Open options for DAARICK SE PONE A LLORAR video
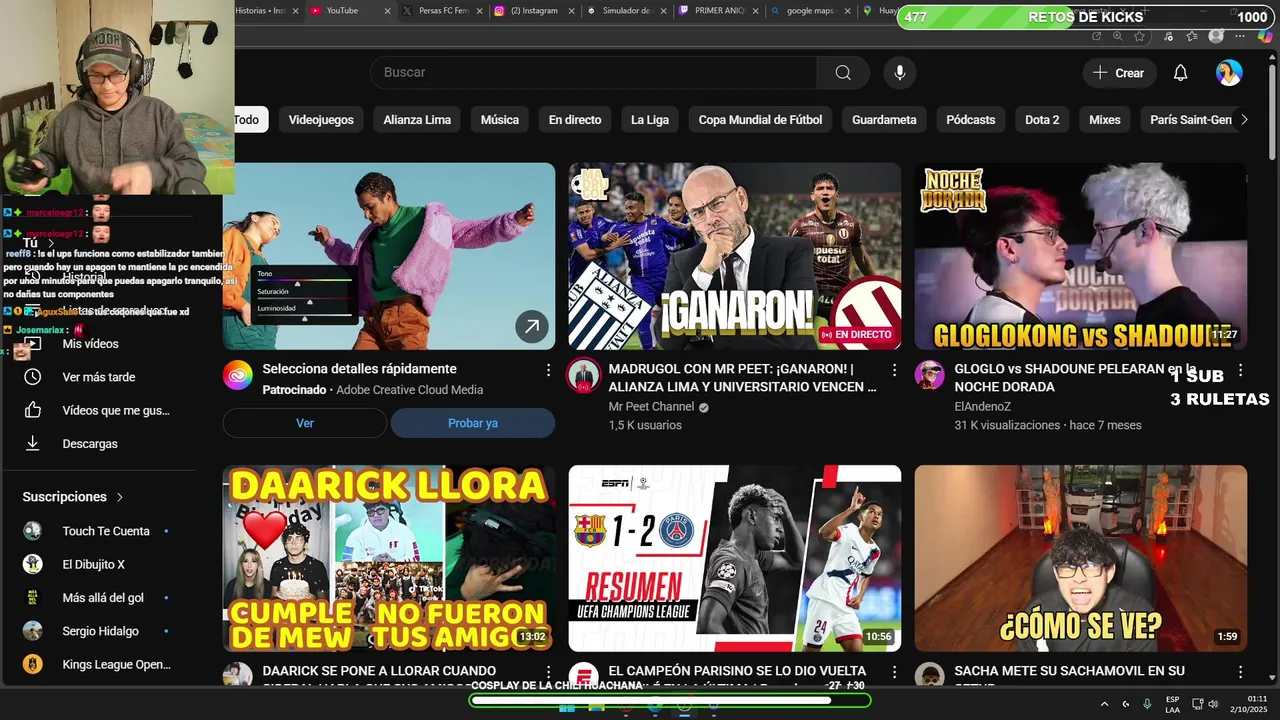The height and width of the screenshot is (720, 1280). [548, 672]
